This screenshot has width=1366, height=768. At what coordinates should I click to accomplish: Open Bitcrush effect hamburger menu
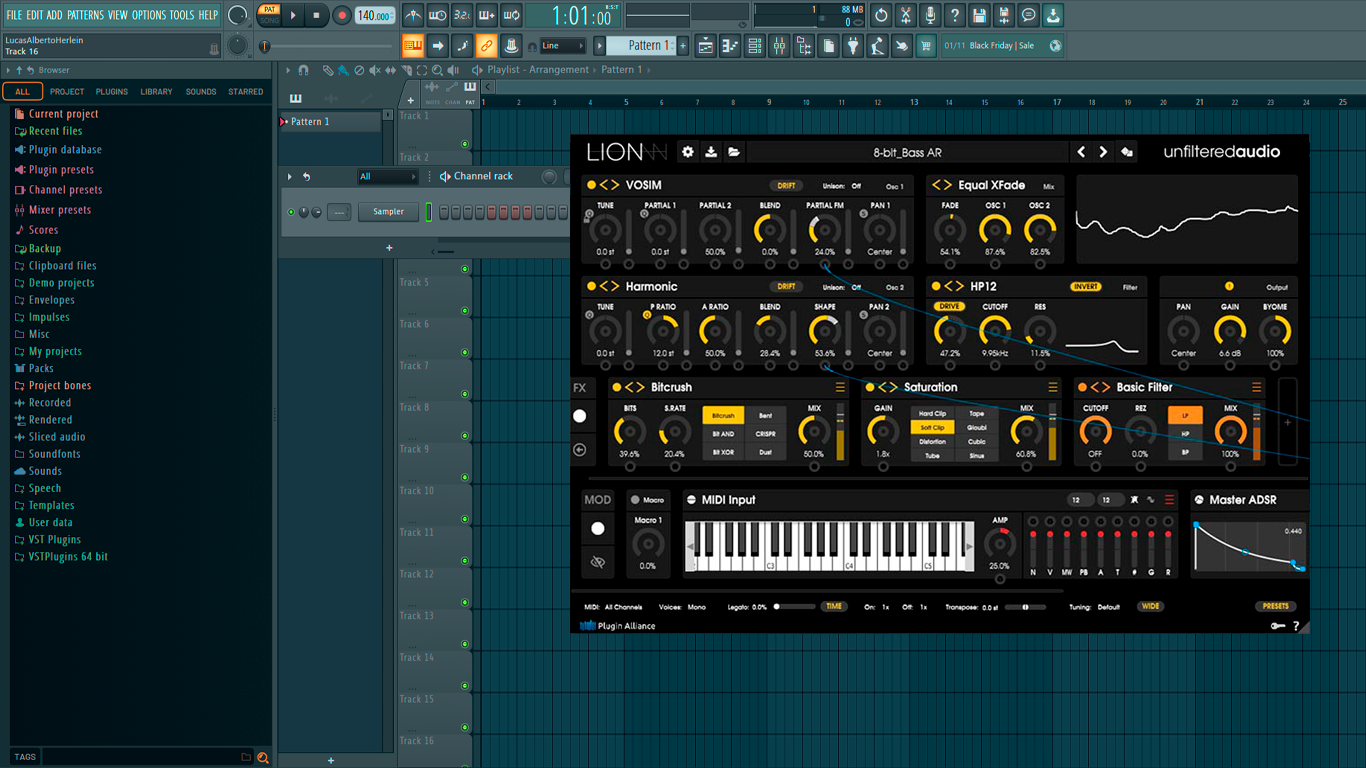[x=840, y=387]
